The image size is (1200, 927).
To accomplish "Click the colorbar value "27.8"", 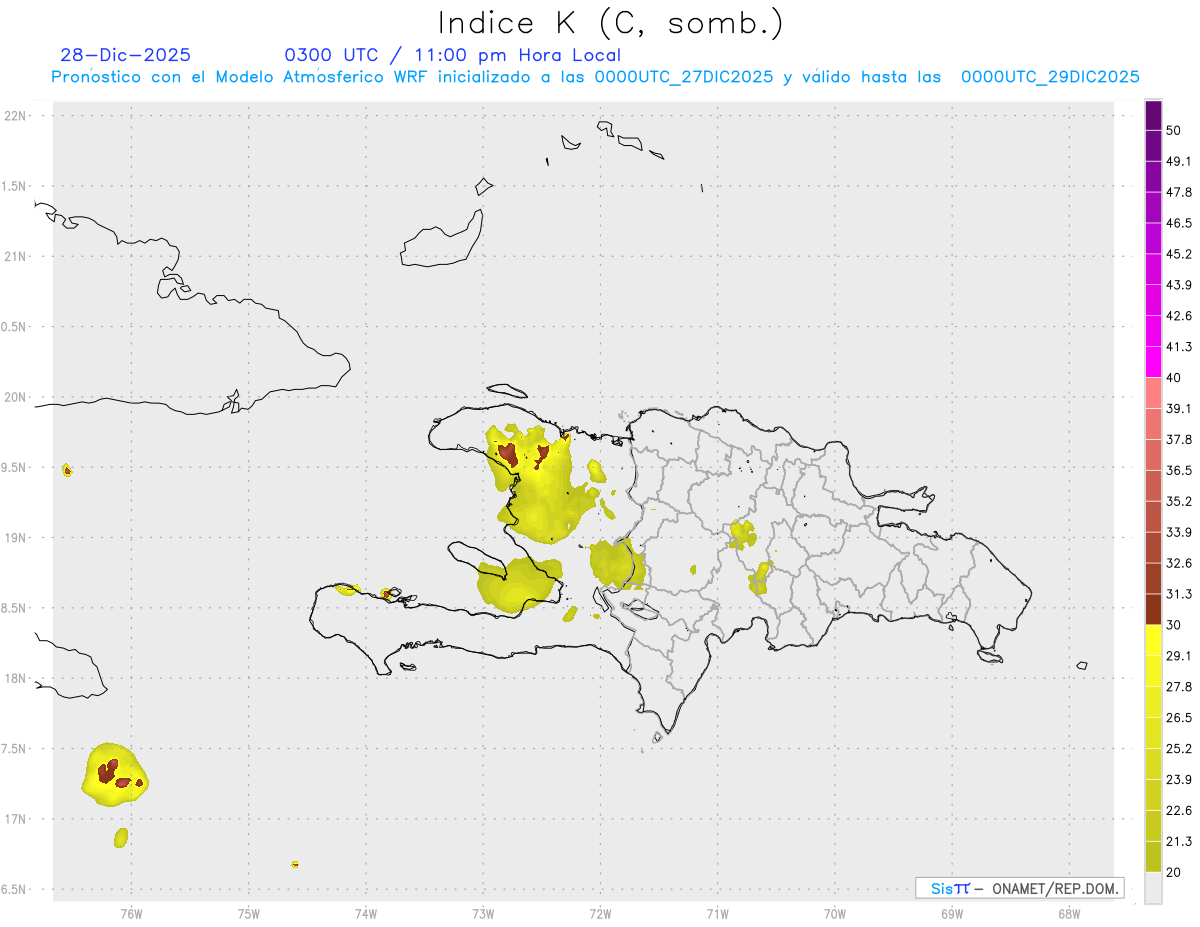I will tap(1179, 687).
